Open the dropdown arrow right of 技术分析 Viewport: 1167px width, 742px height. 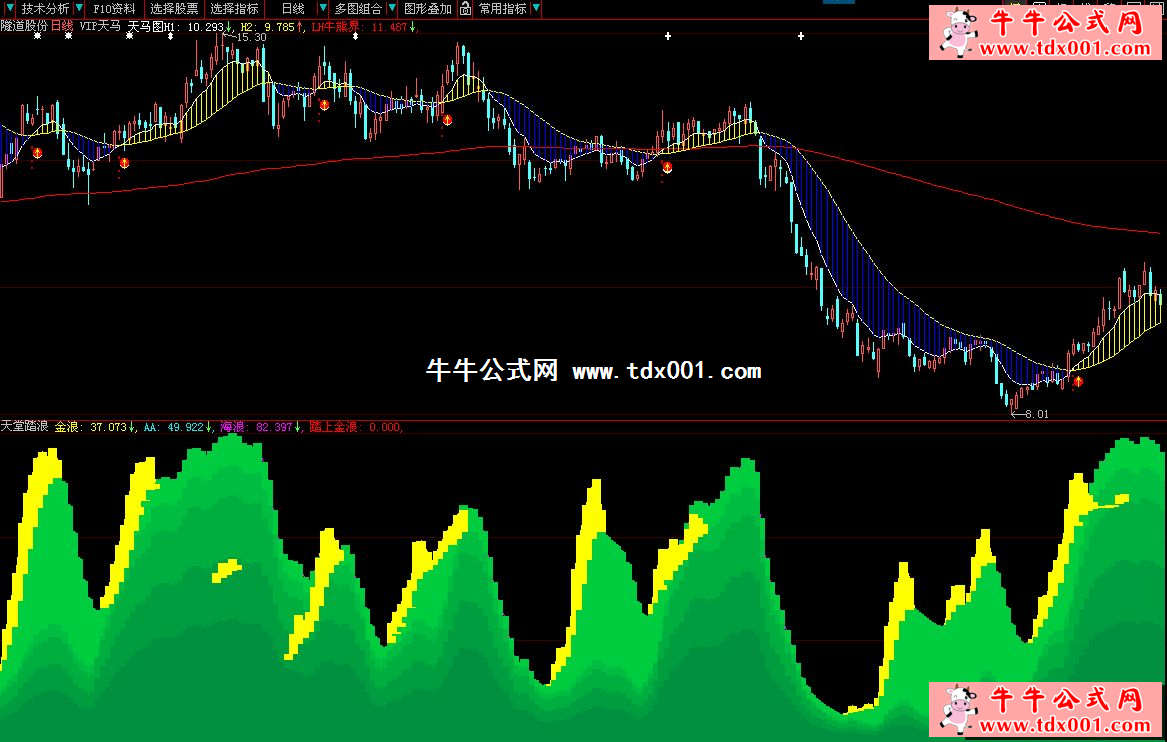[79, 9]
